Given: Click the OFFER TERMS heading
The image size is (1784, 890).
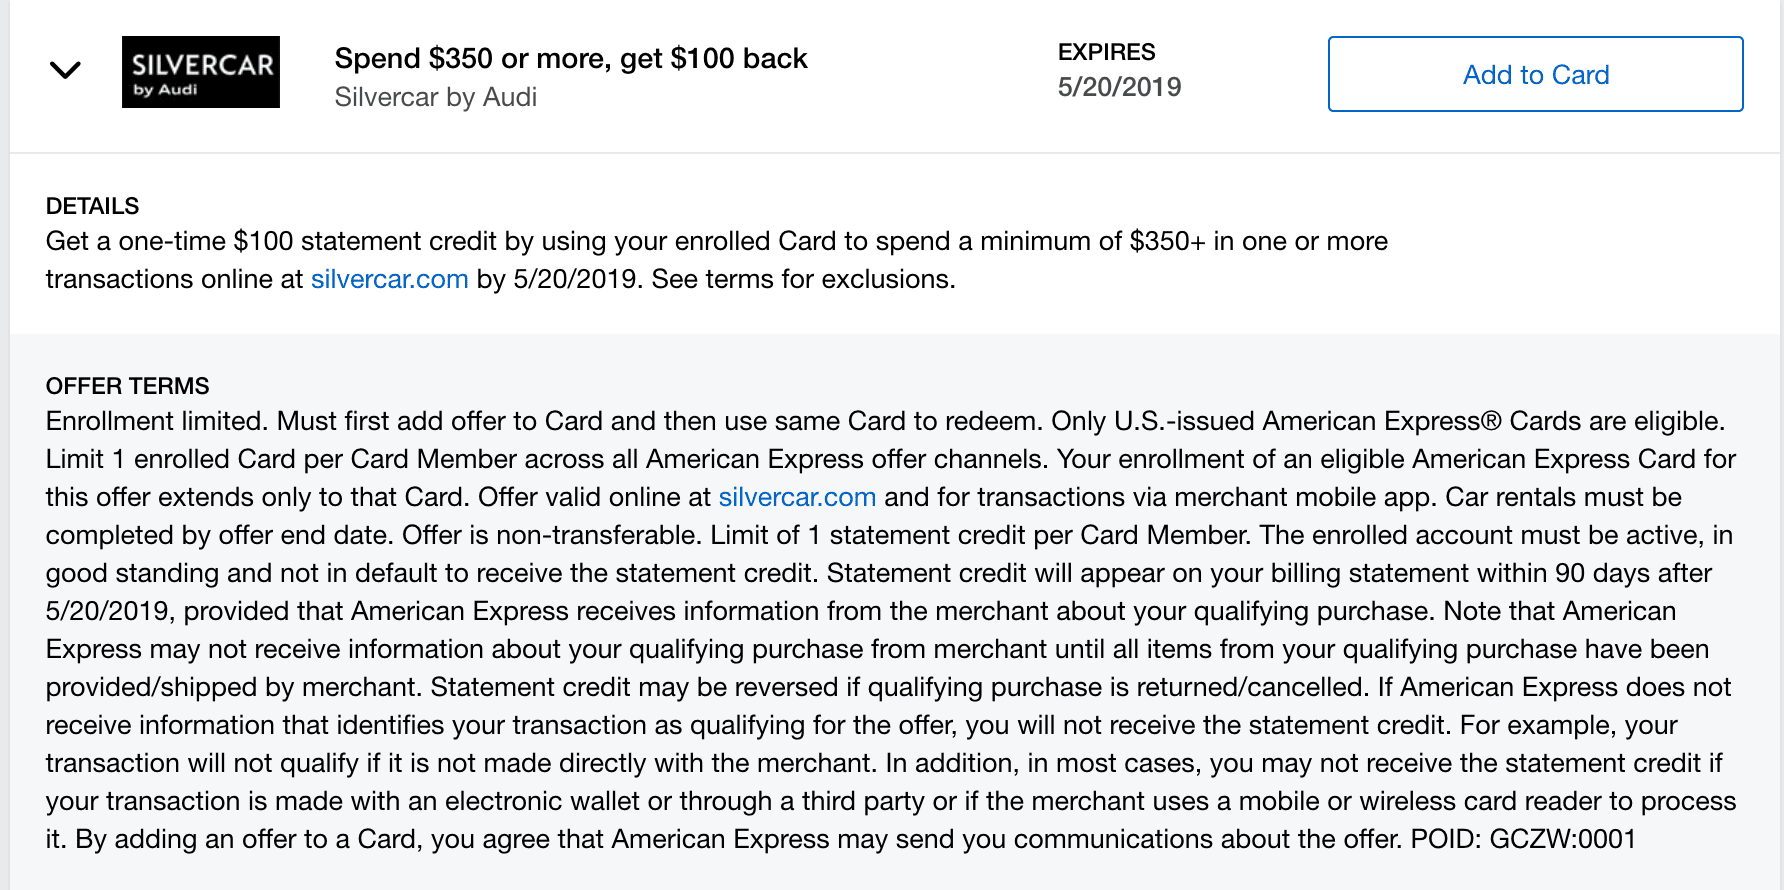Looking at the screenshot, I should [127, 386].
